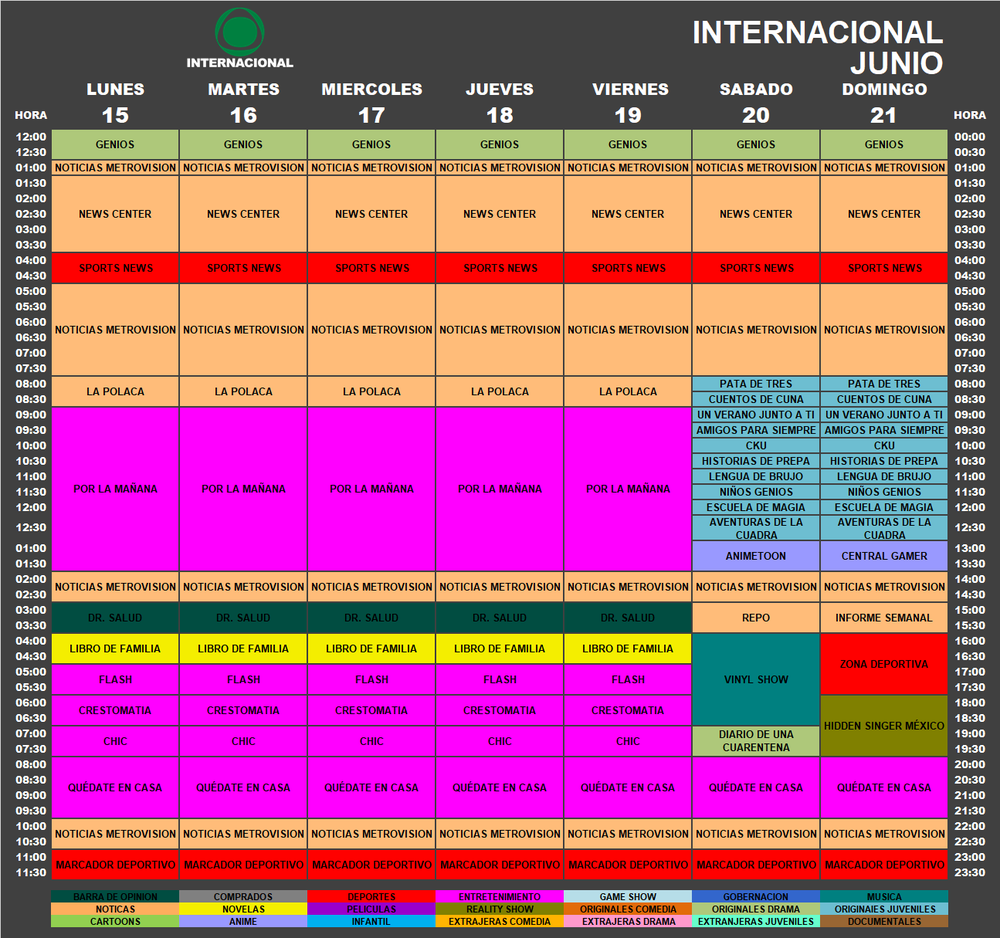Select the DOMINGO 21 column header
This screenshot has height=938, width=1000.
pos(883,98)
